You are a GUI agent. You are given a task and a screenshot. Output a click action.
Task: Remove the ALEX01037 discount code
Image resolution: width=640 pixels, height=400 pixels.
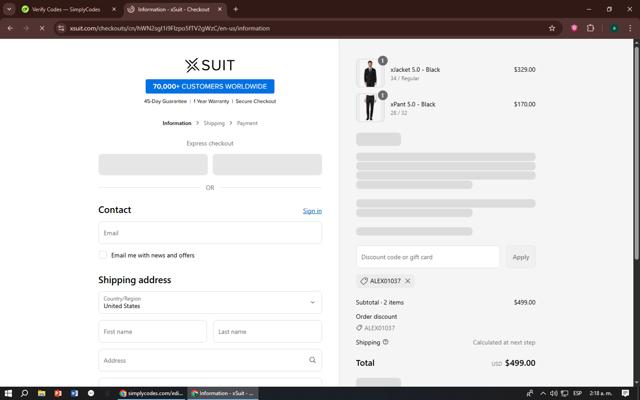point(408,281)
